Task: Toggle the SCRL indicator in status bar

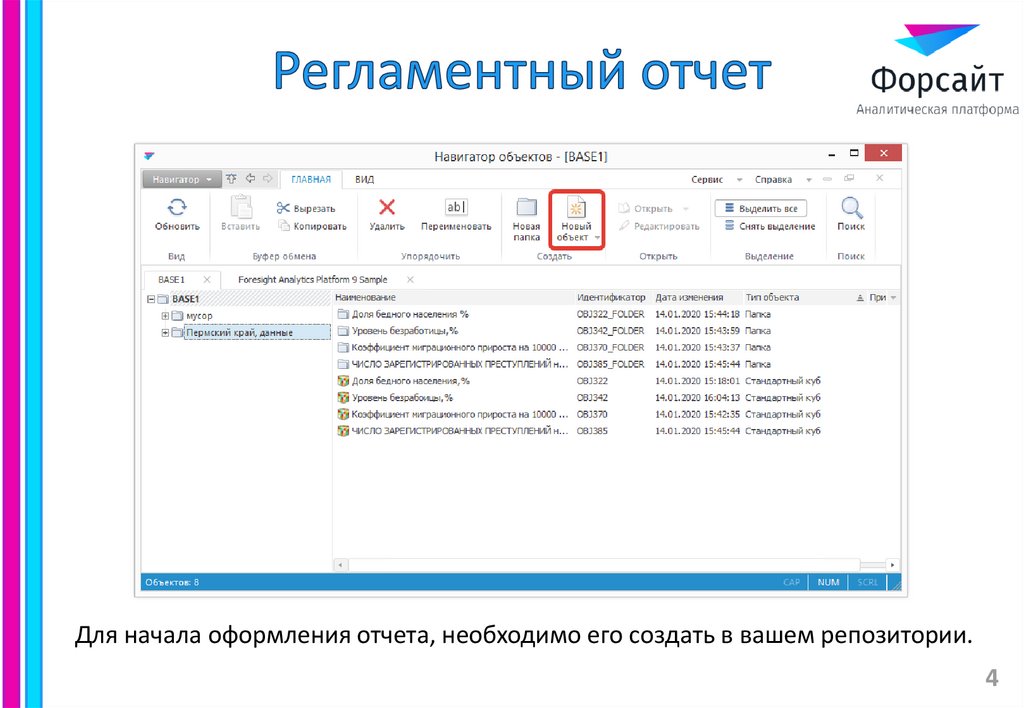Action: (x=866, y=581)
